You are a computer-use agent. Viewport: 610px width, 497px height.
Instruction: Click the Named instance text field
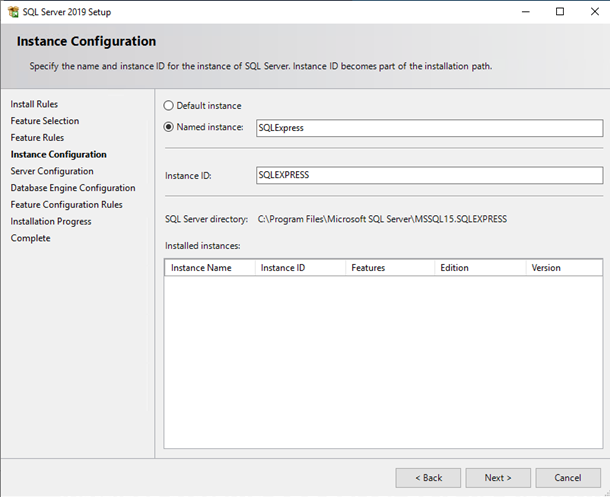click(x=429, y=128)
